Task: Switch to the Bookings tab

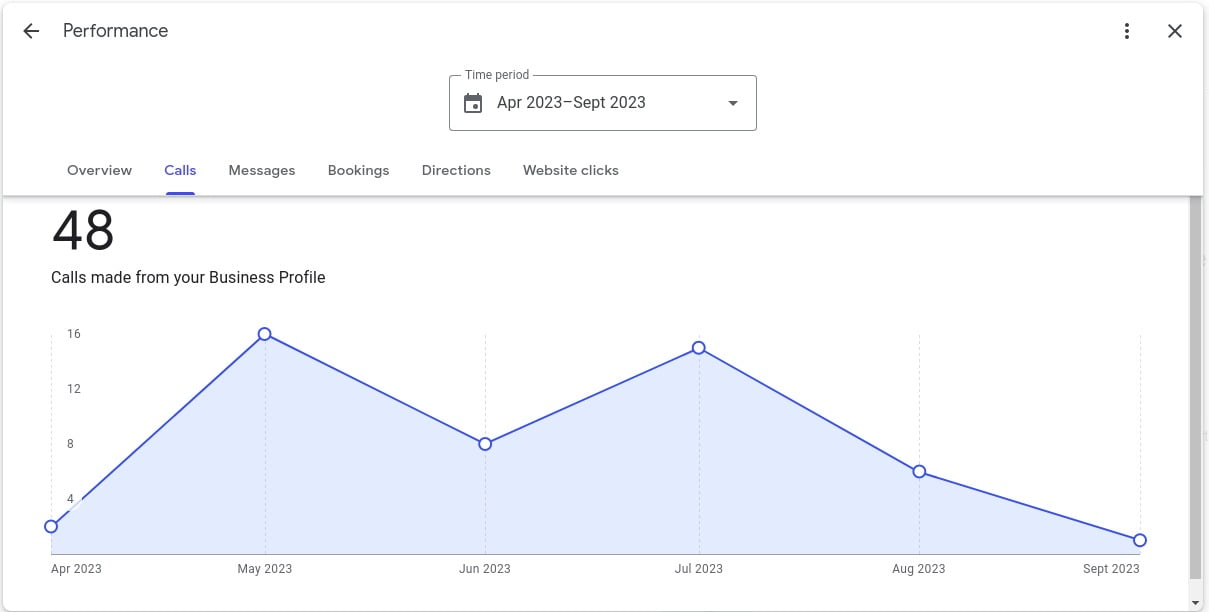Action: click(x=358, y=170)
